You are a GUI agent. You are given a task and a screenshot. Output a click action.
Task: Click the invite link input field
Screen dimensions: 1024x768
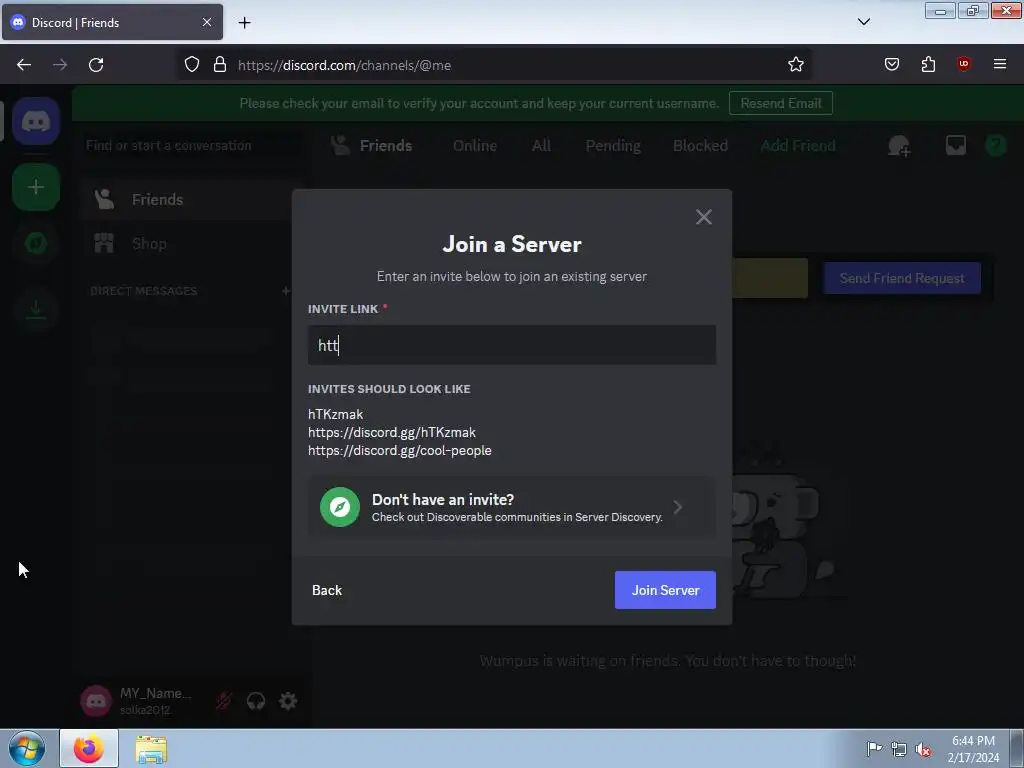coord(511,345)
